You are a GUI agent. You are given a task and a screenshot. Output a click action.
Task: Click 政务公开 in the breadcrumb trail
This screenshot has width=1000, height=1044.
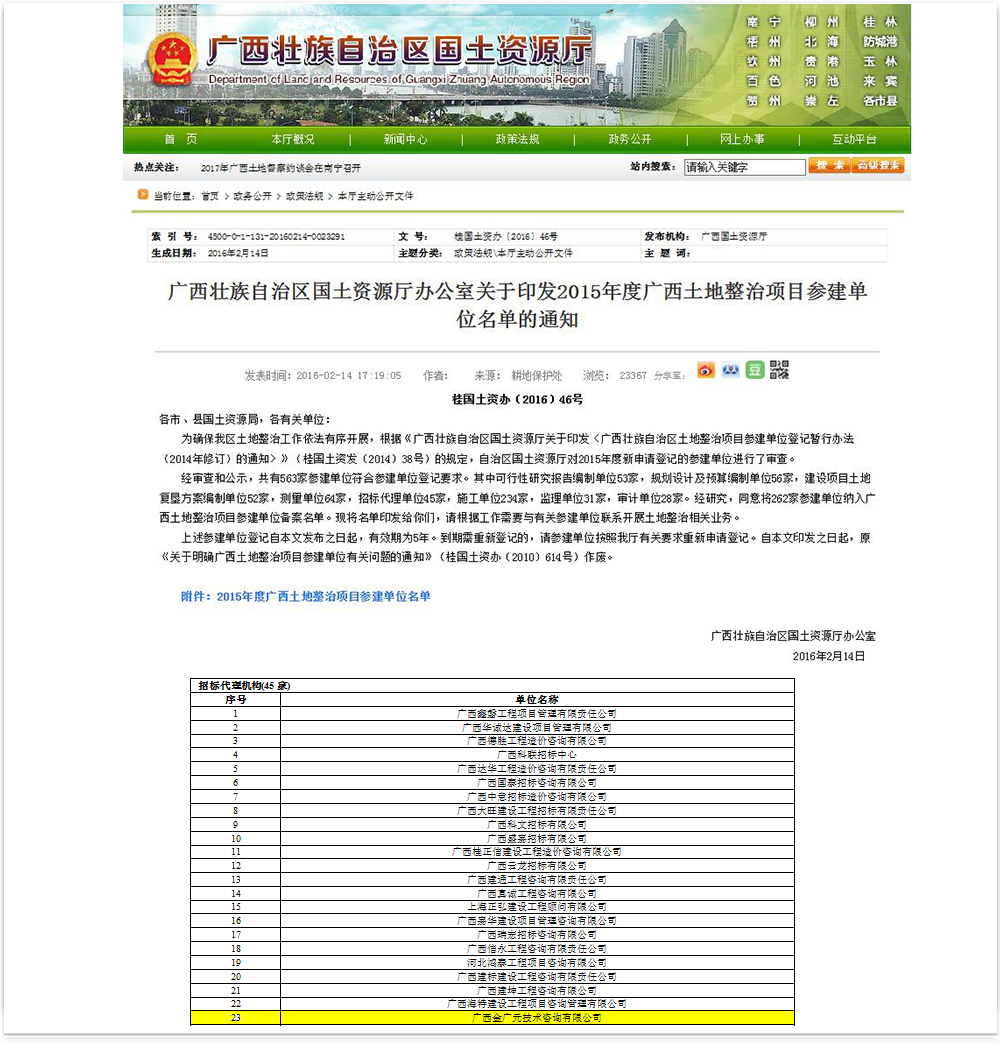pyautogui.click(x=252, y=196)
